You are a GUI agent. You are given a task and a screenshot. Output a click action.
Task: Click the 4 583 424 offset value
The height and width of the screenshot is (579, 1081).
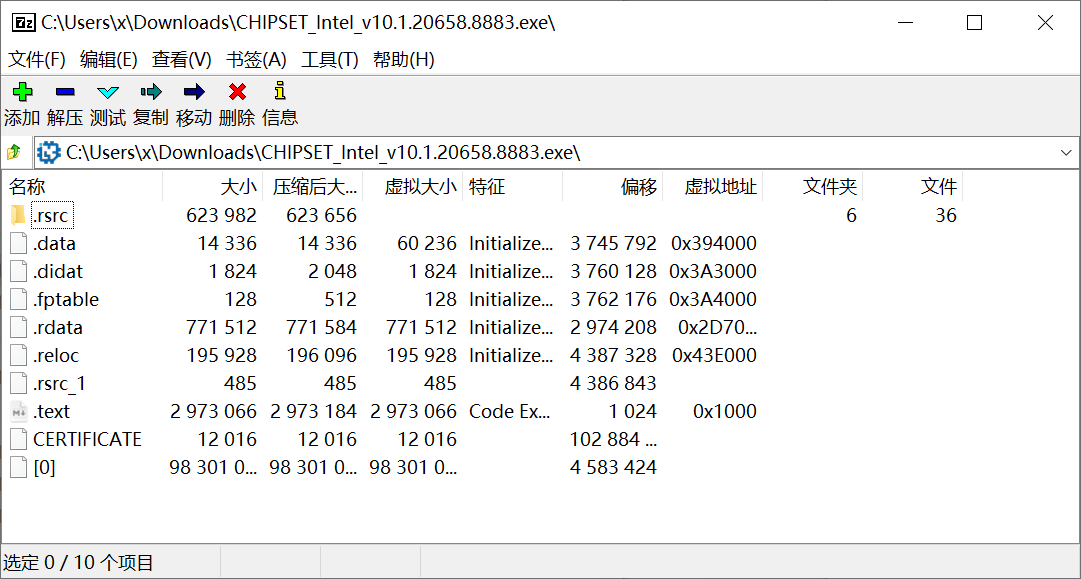point(614,467)
